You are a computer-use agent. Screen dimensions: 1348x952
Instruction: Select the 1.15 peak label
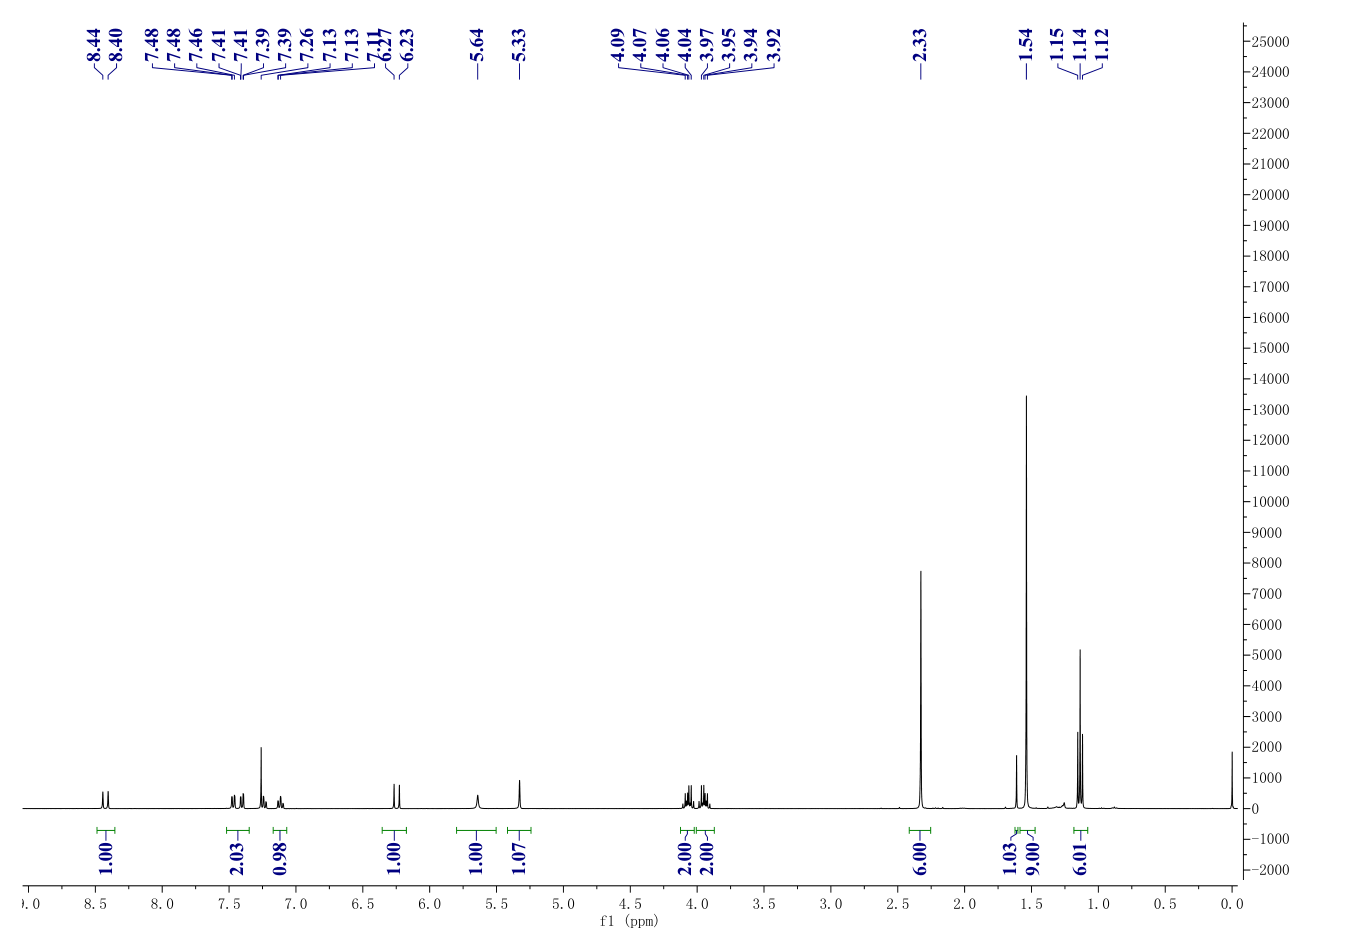(x=1057, y=45)
